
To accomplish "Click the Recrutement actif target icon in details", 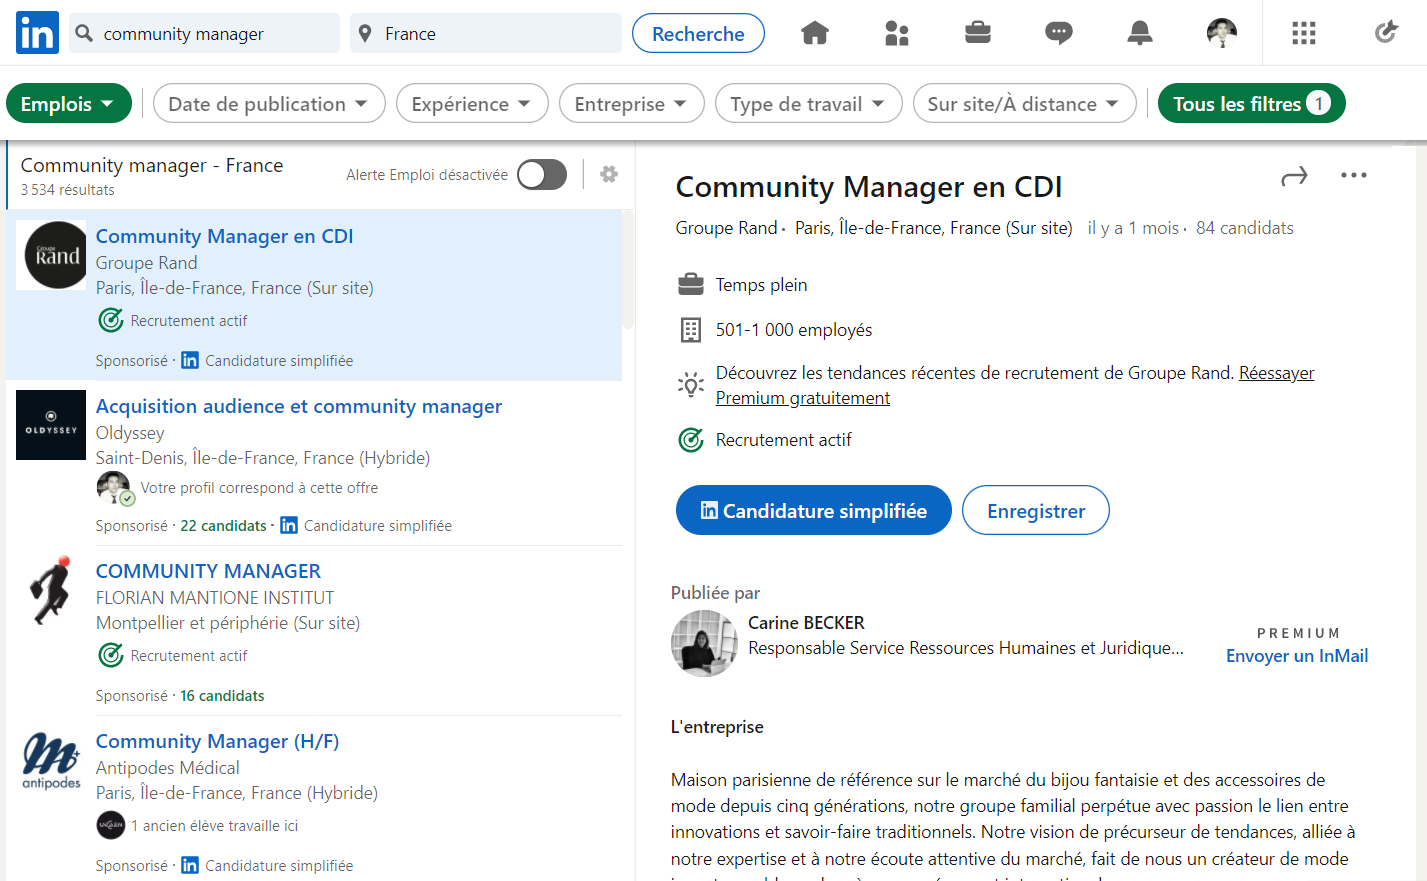I will 691,440.
